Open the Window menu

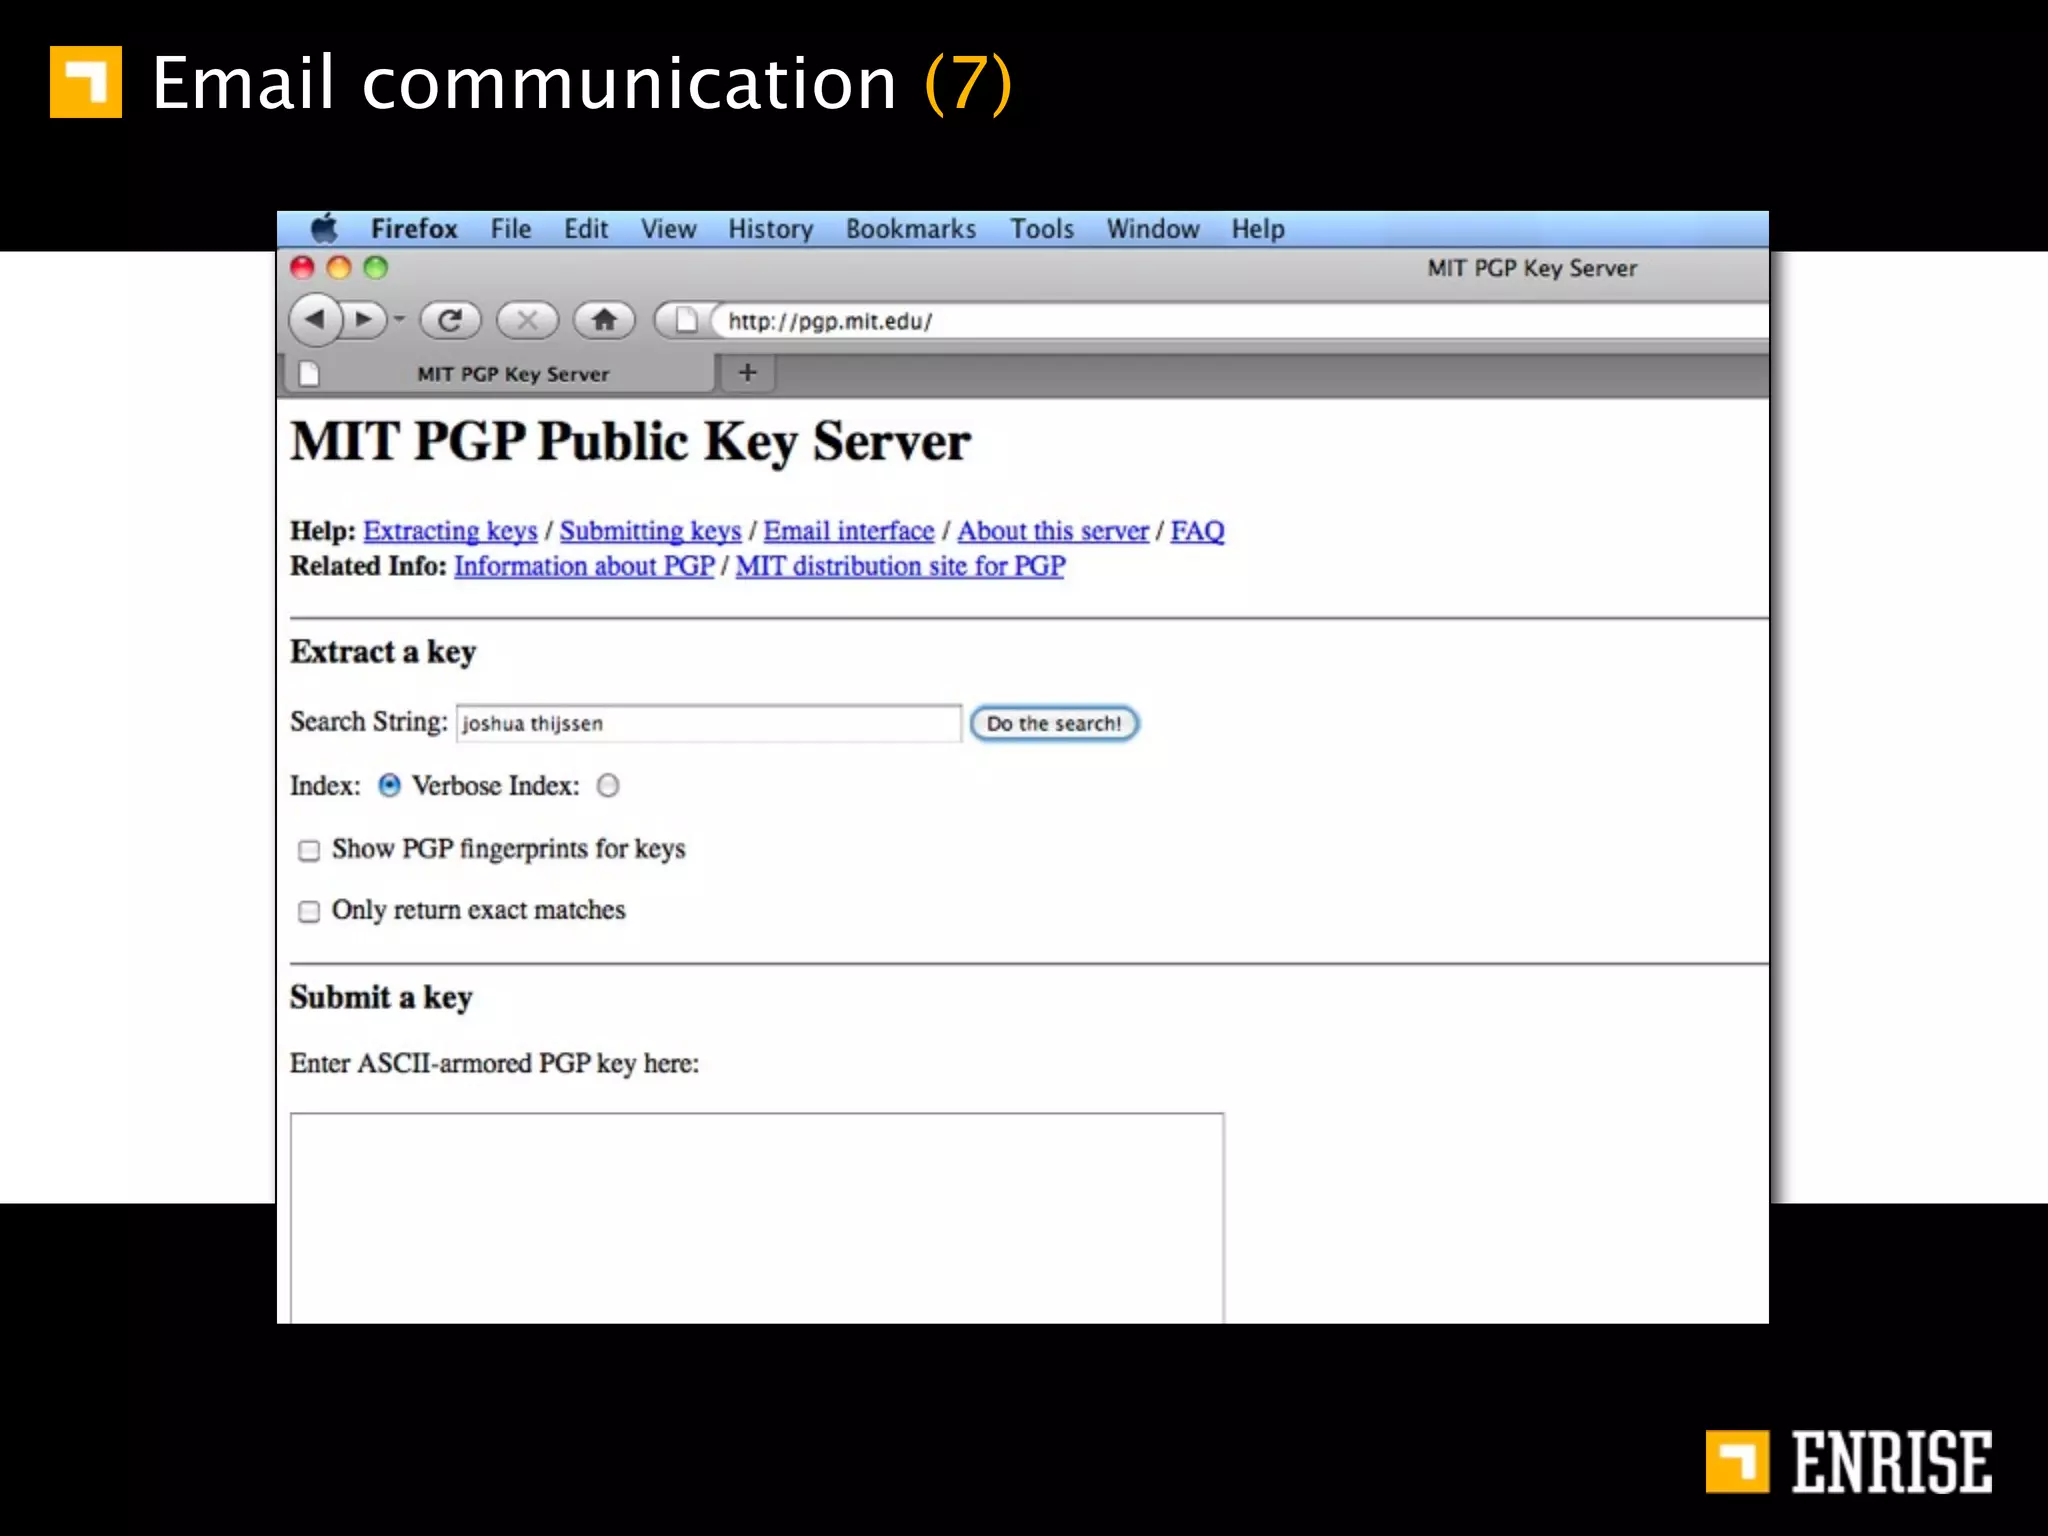(x=1153, y=229)
